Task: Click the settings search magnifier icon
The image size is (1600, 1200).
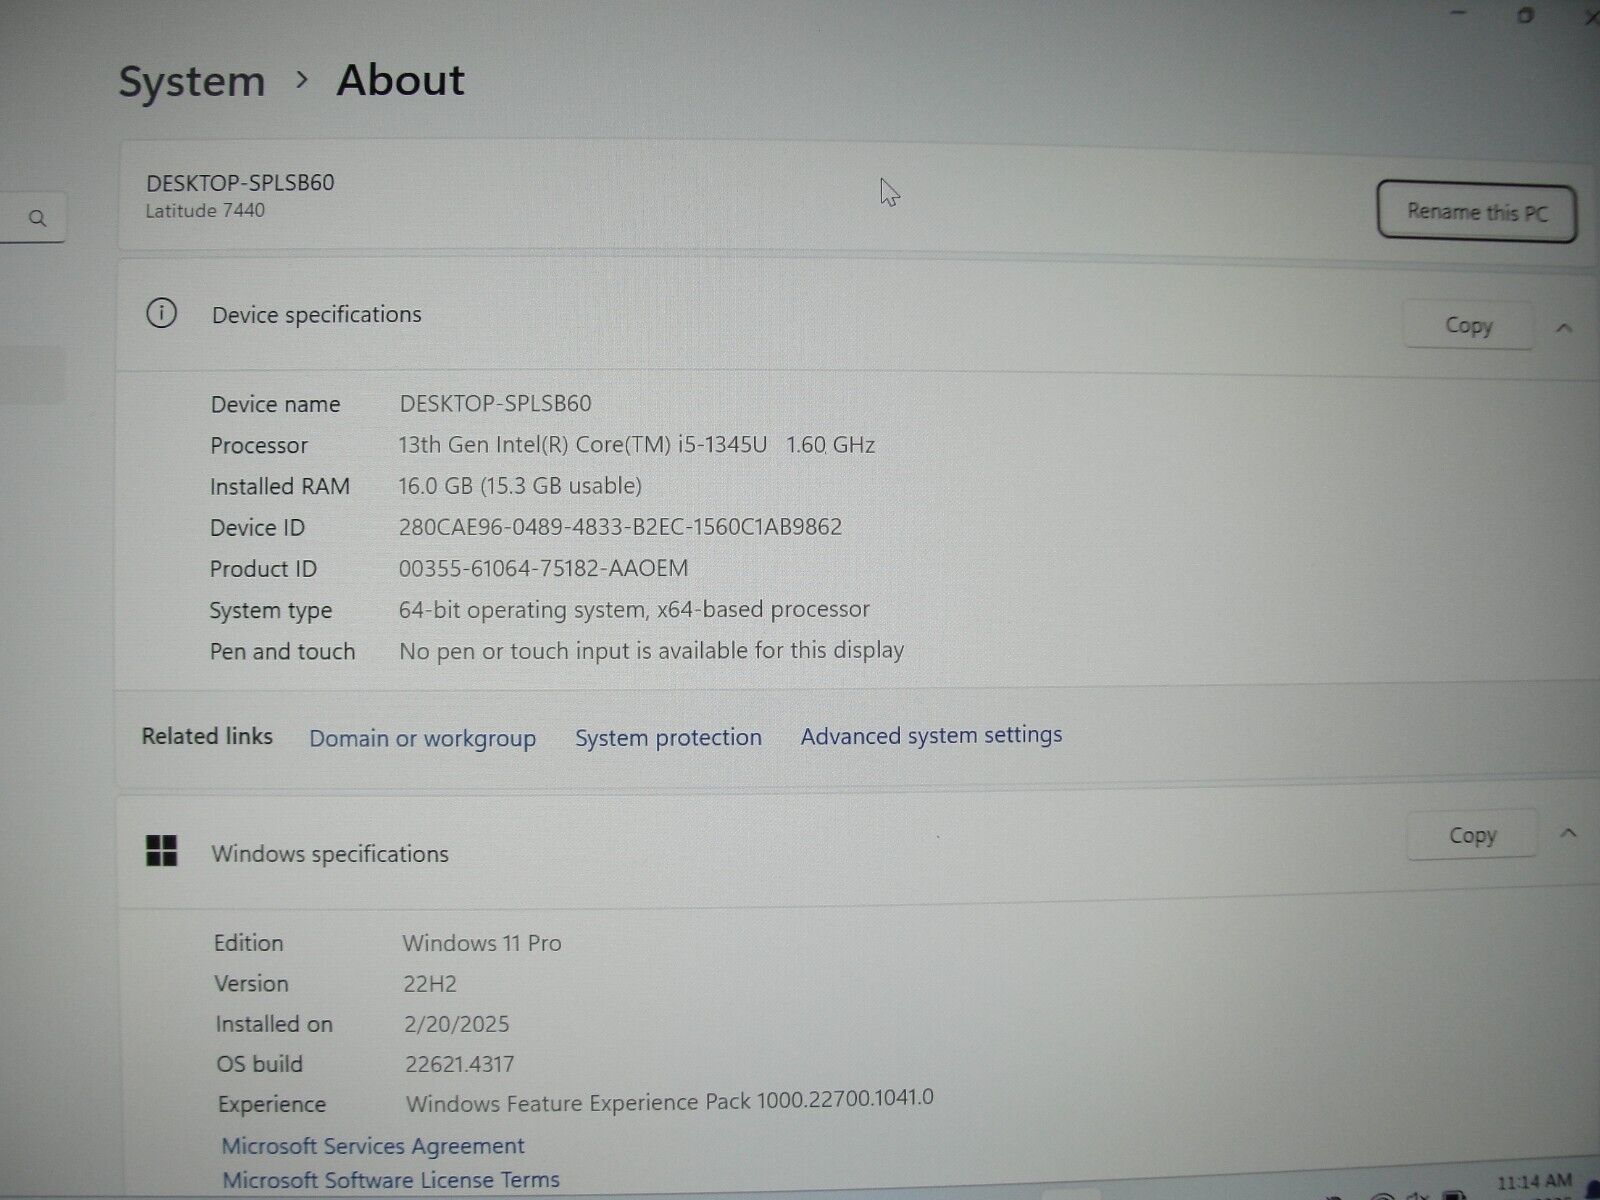Action: pyautogui.click(x=38, y=218)
